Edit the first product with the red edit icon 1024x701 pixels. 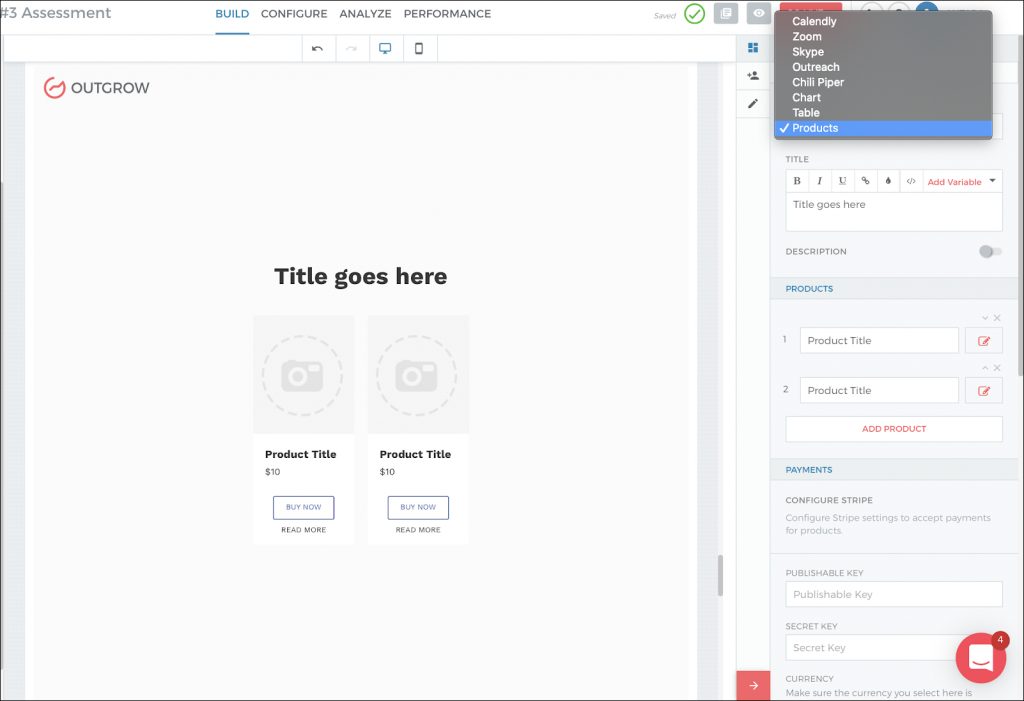coord(983,341)
